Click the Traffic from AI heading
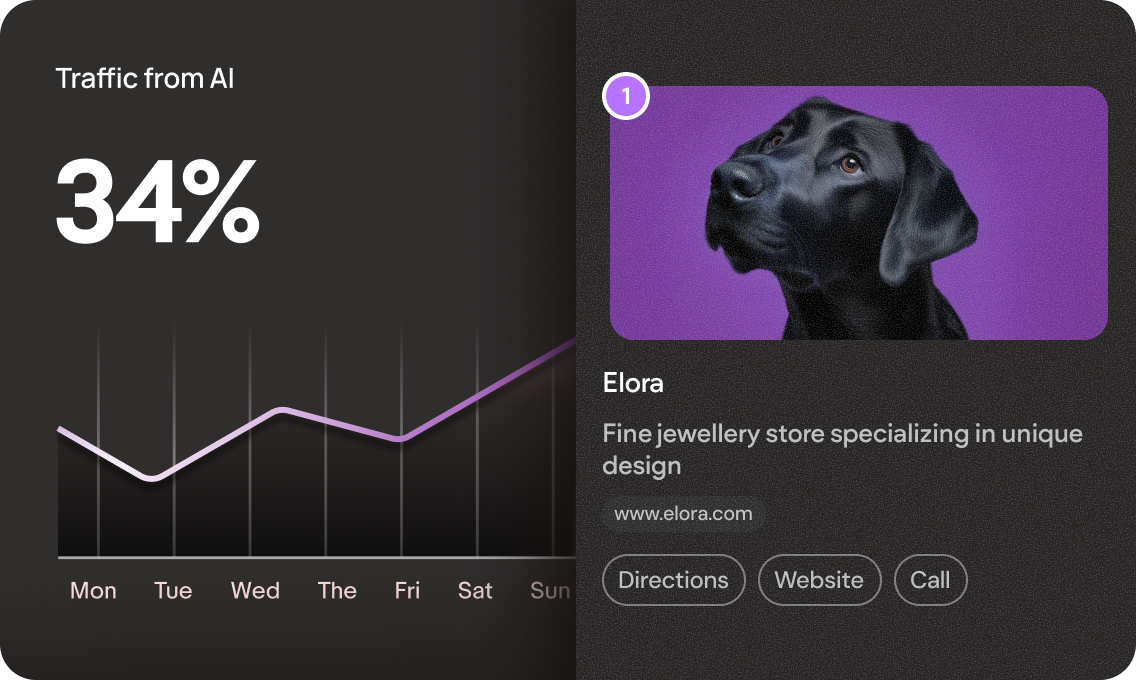The image size is (1136, 680). click(145, 78)
